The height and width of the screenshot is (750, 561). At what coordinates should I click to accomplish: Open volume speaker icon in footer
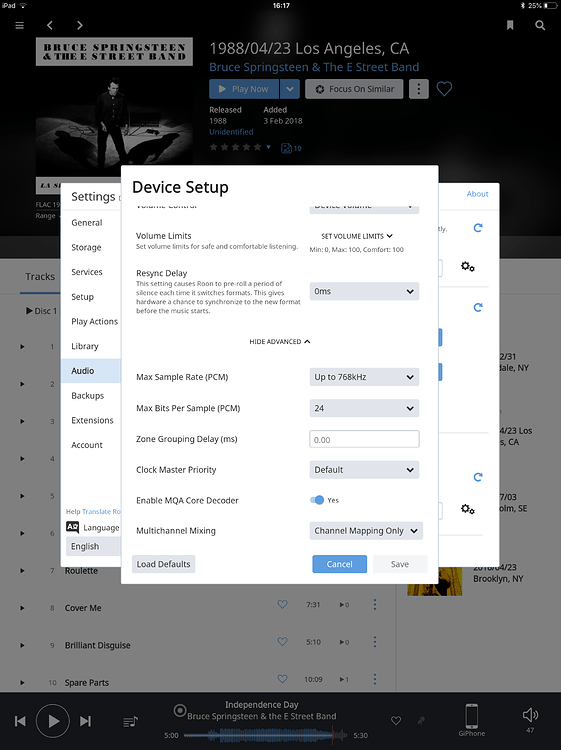tap(530, 716)
